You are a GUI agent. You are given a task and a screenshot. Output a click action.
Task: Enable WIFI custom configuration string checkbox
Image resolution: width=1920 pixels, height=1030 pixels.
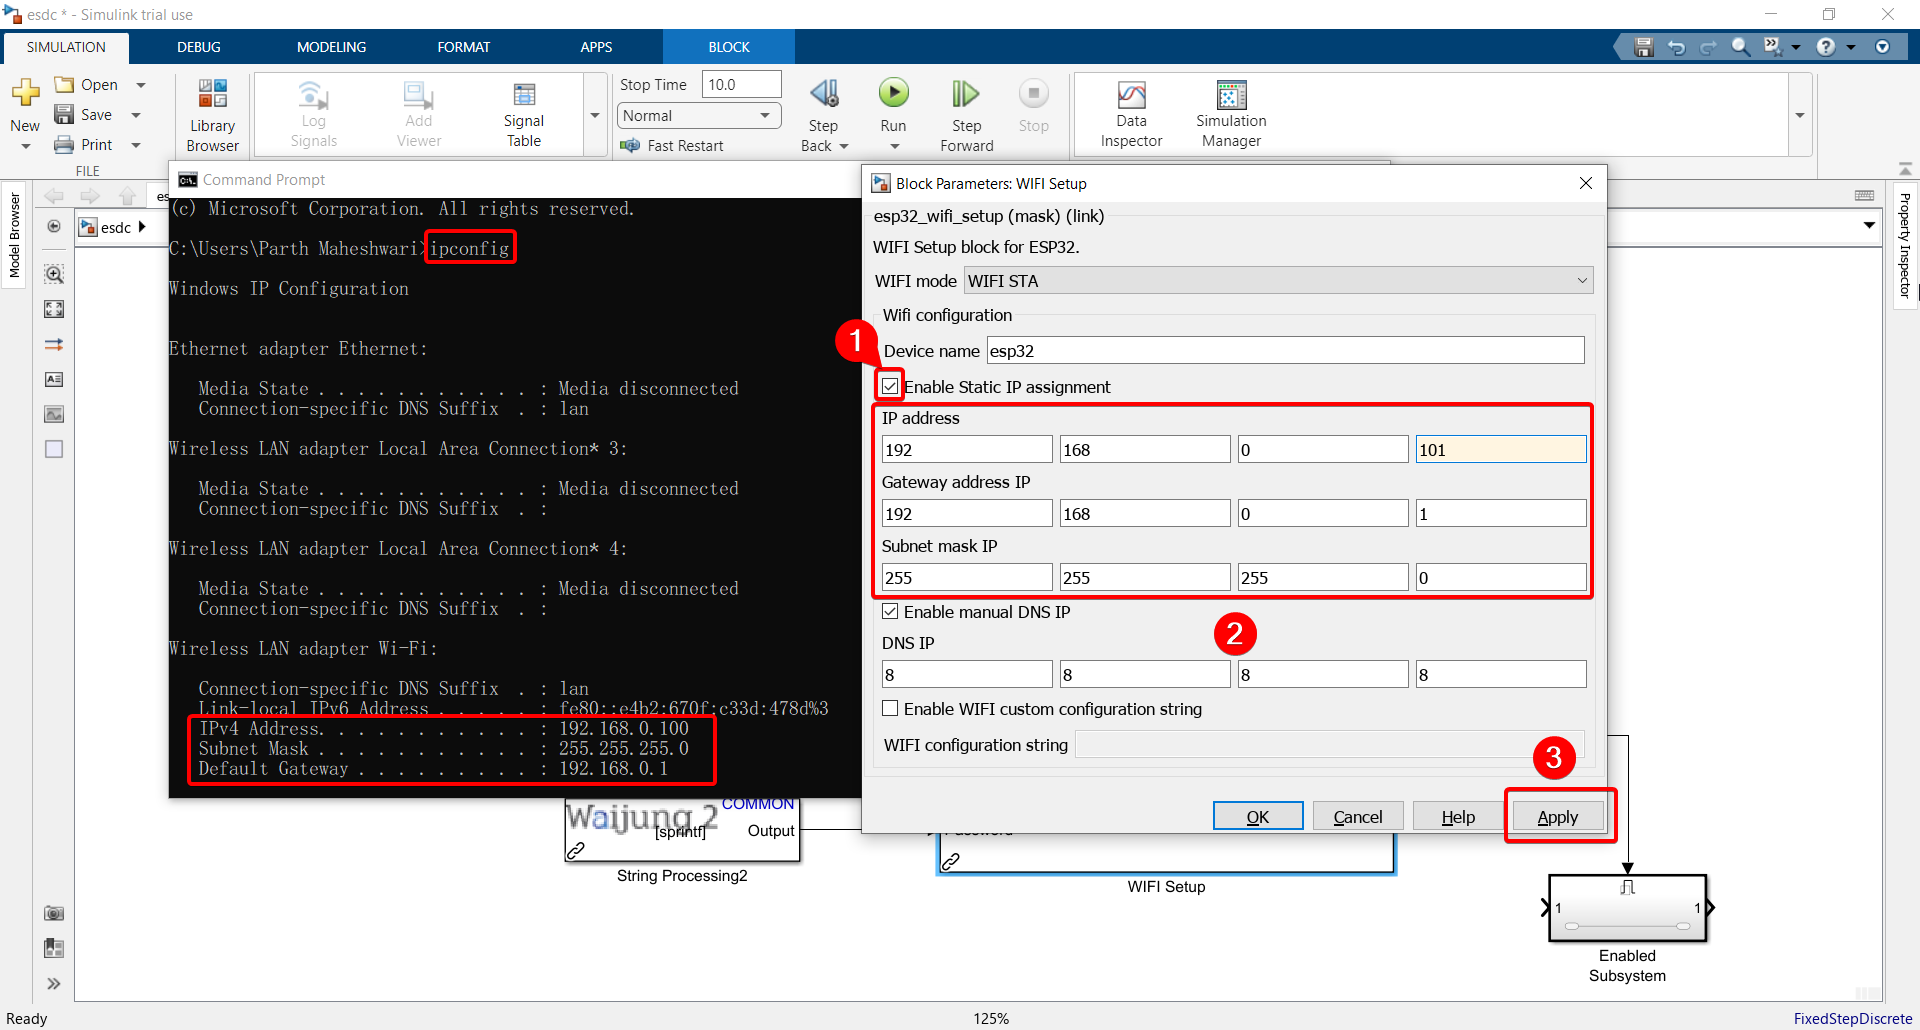[890, 708]
